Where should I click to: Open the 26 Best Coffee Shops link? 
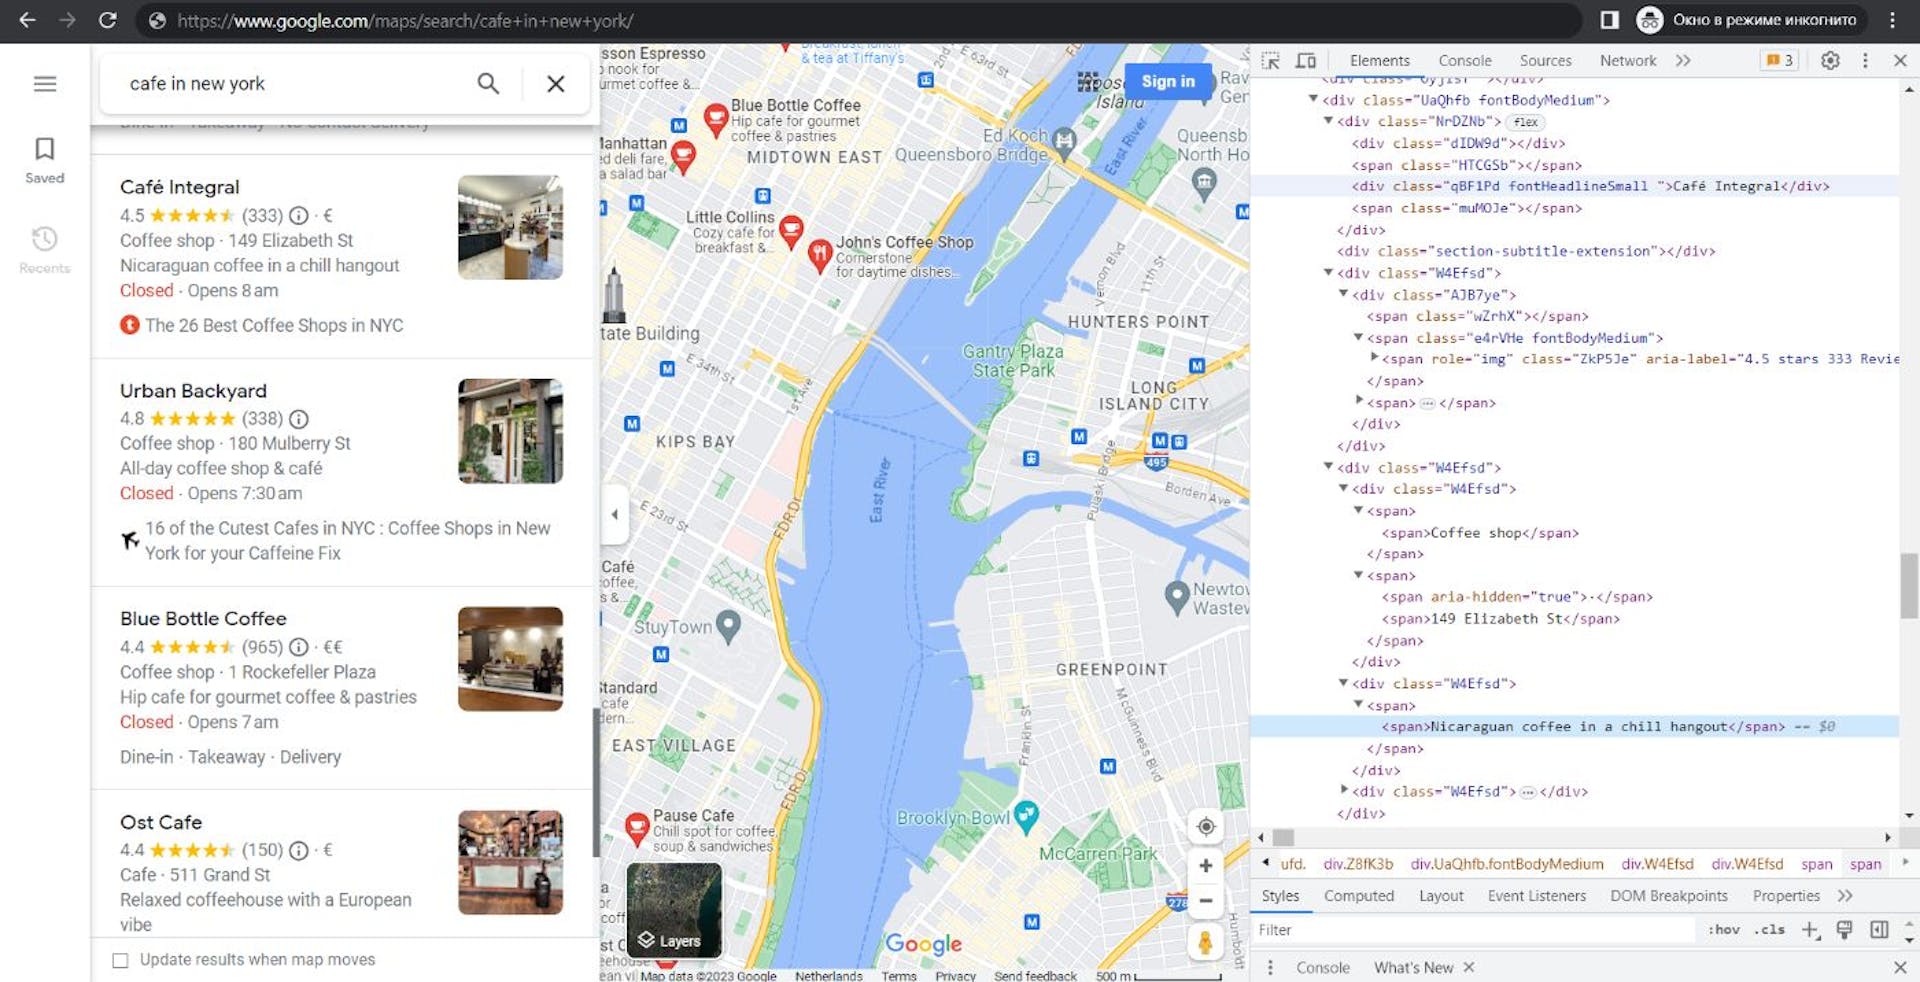click(273, 325)
